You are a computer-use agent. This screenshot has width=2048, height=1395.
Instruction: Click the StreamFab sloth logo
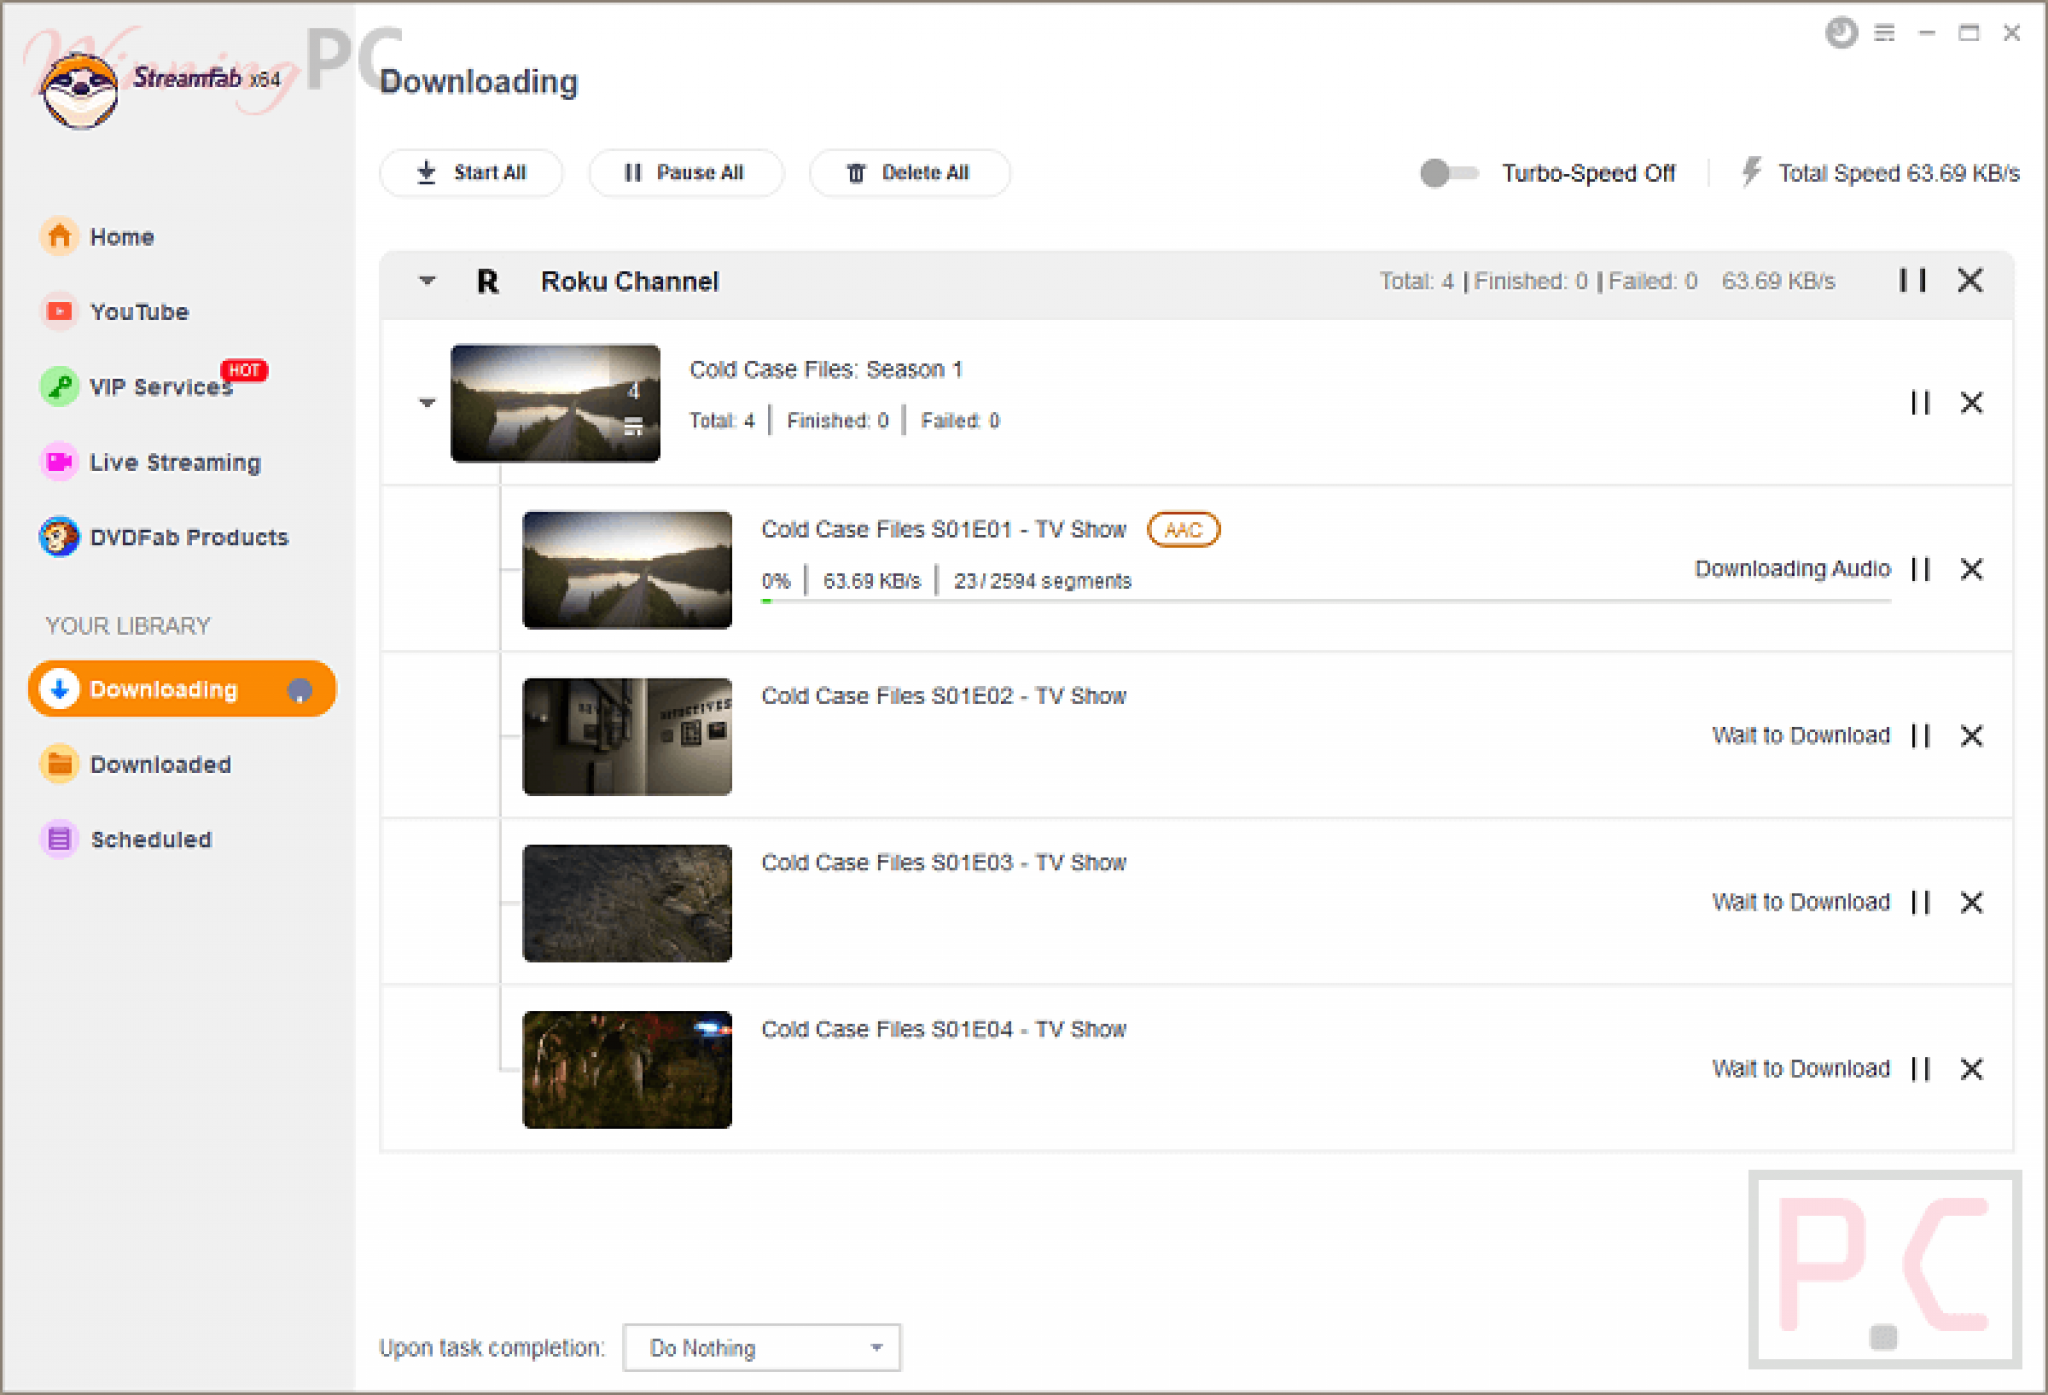[79, 91]
